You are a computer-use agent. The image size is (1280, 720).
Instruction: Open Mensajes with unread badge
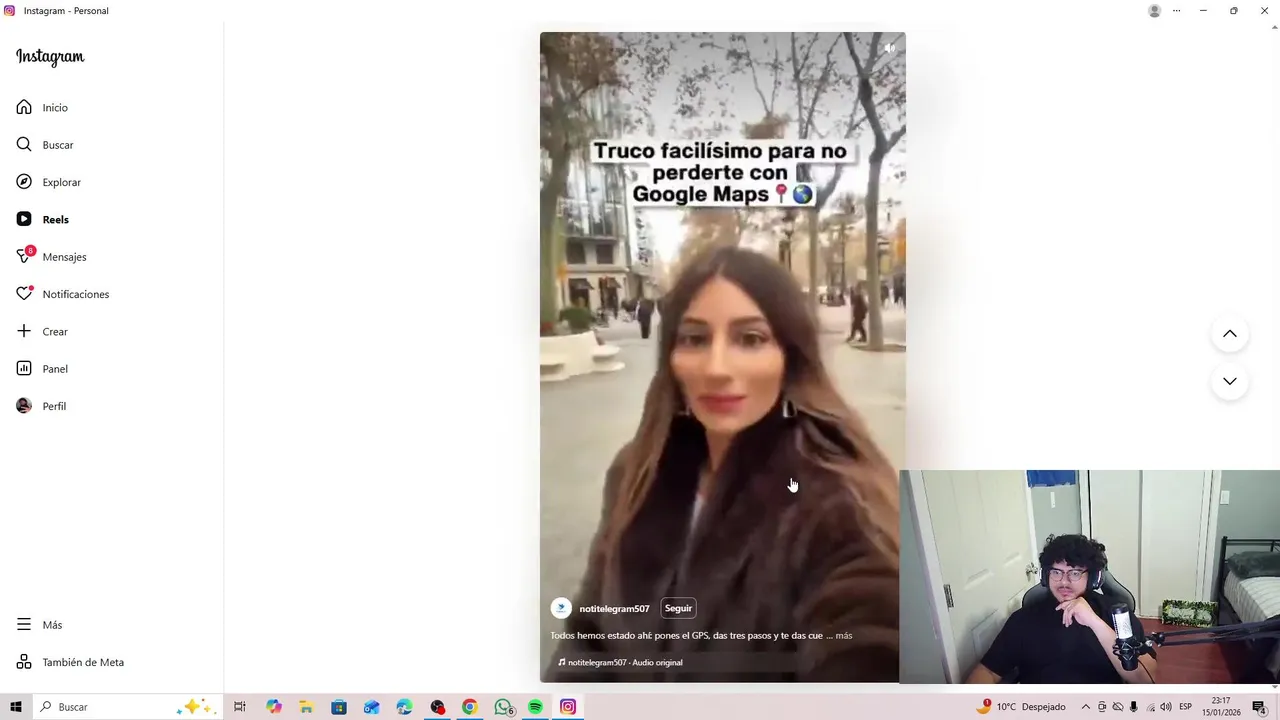click(x=51, y=257)
